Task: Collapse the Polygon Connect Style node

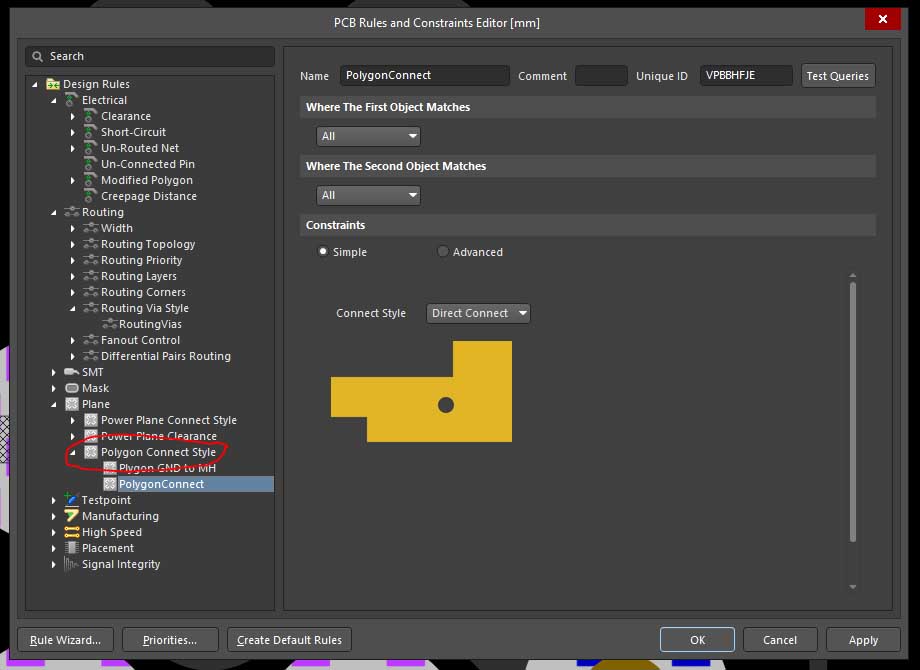Action: [73, 452]
